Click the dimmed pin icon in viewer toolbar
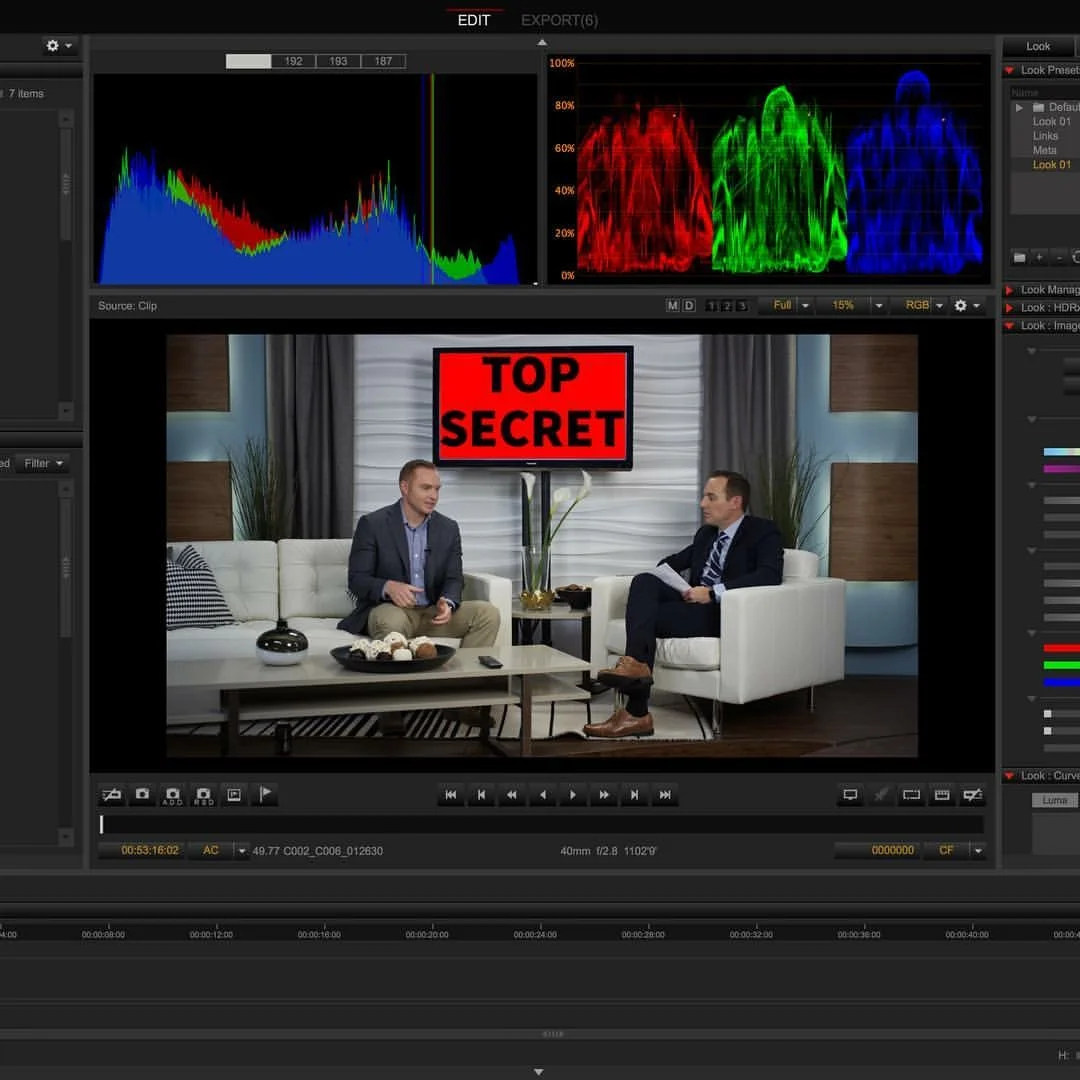1080x1080 pixels. (881, 795)
